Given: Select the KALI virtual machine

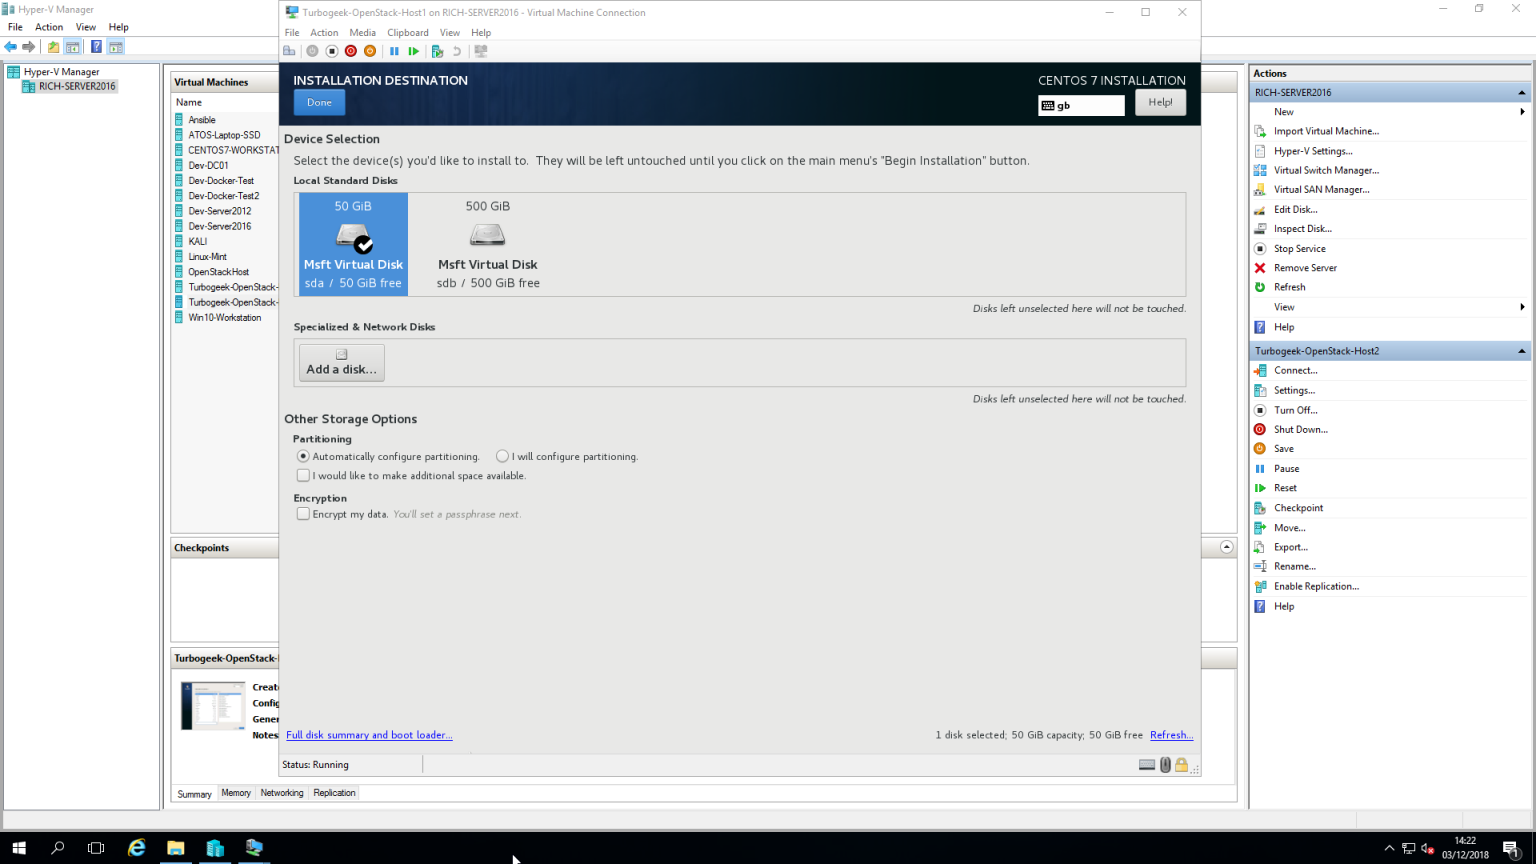Looking at the screenshot, I should click(198, 241).
